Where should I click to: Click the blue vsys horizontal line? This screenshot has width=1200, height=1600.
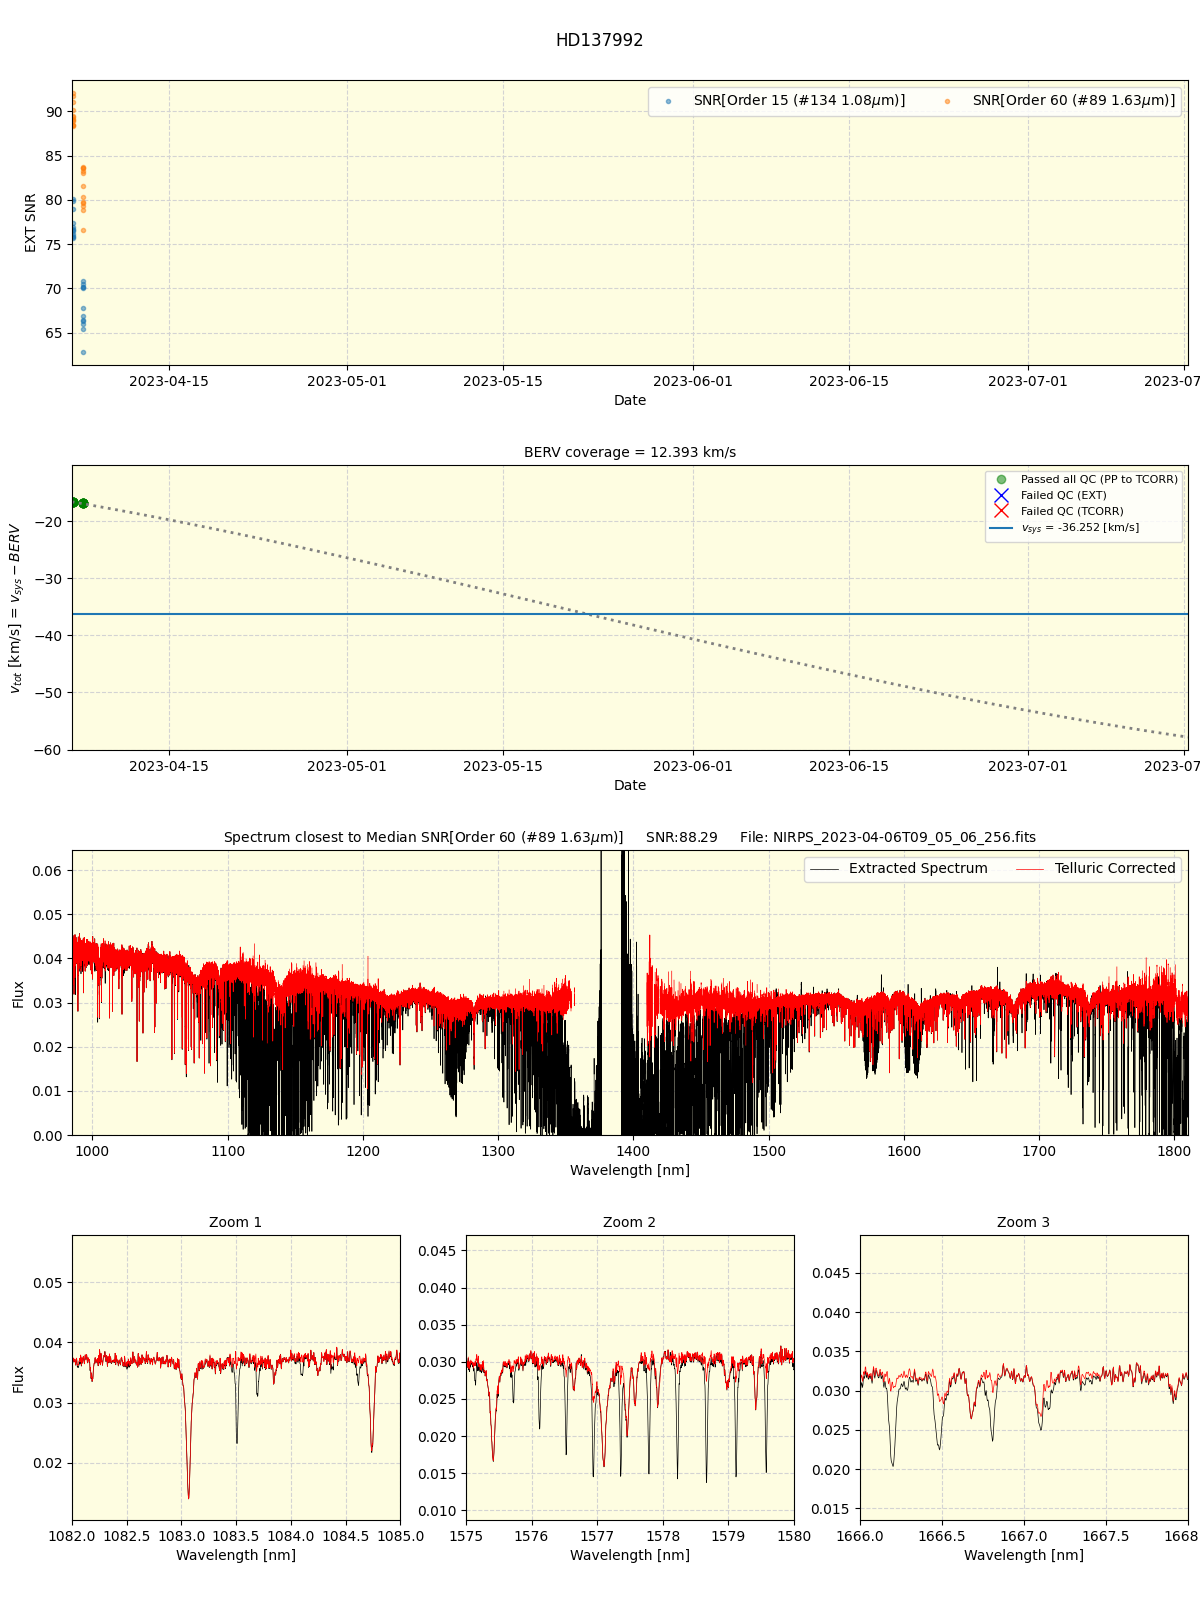630,614
